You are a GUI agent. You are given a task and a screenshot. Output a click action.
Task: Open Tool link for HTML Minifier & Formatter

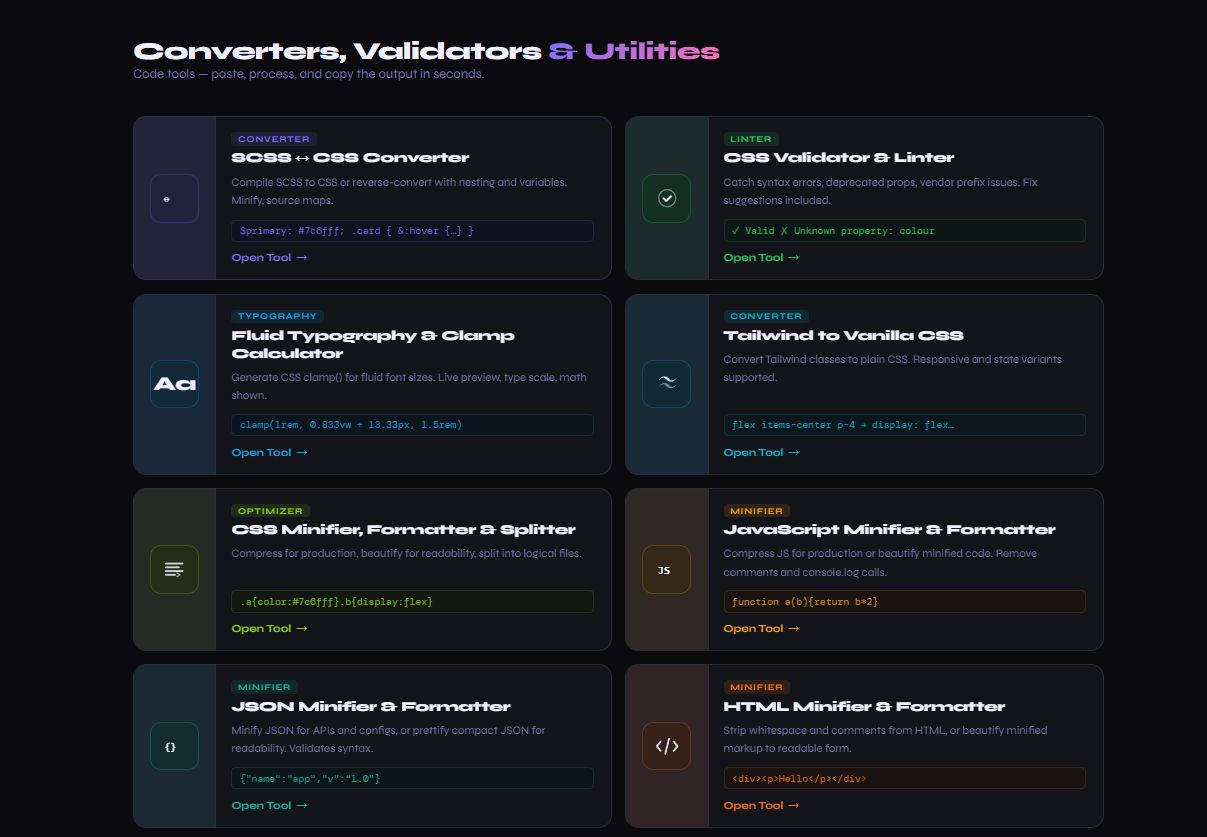coord(761,805)
